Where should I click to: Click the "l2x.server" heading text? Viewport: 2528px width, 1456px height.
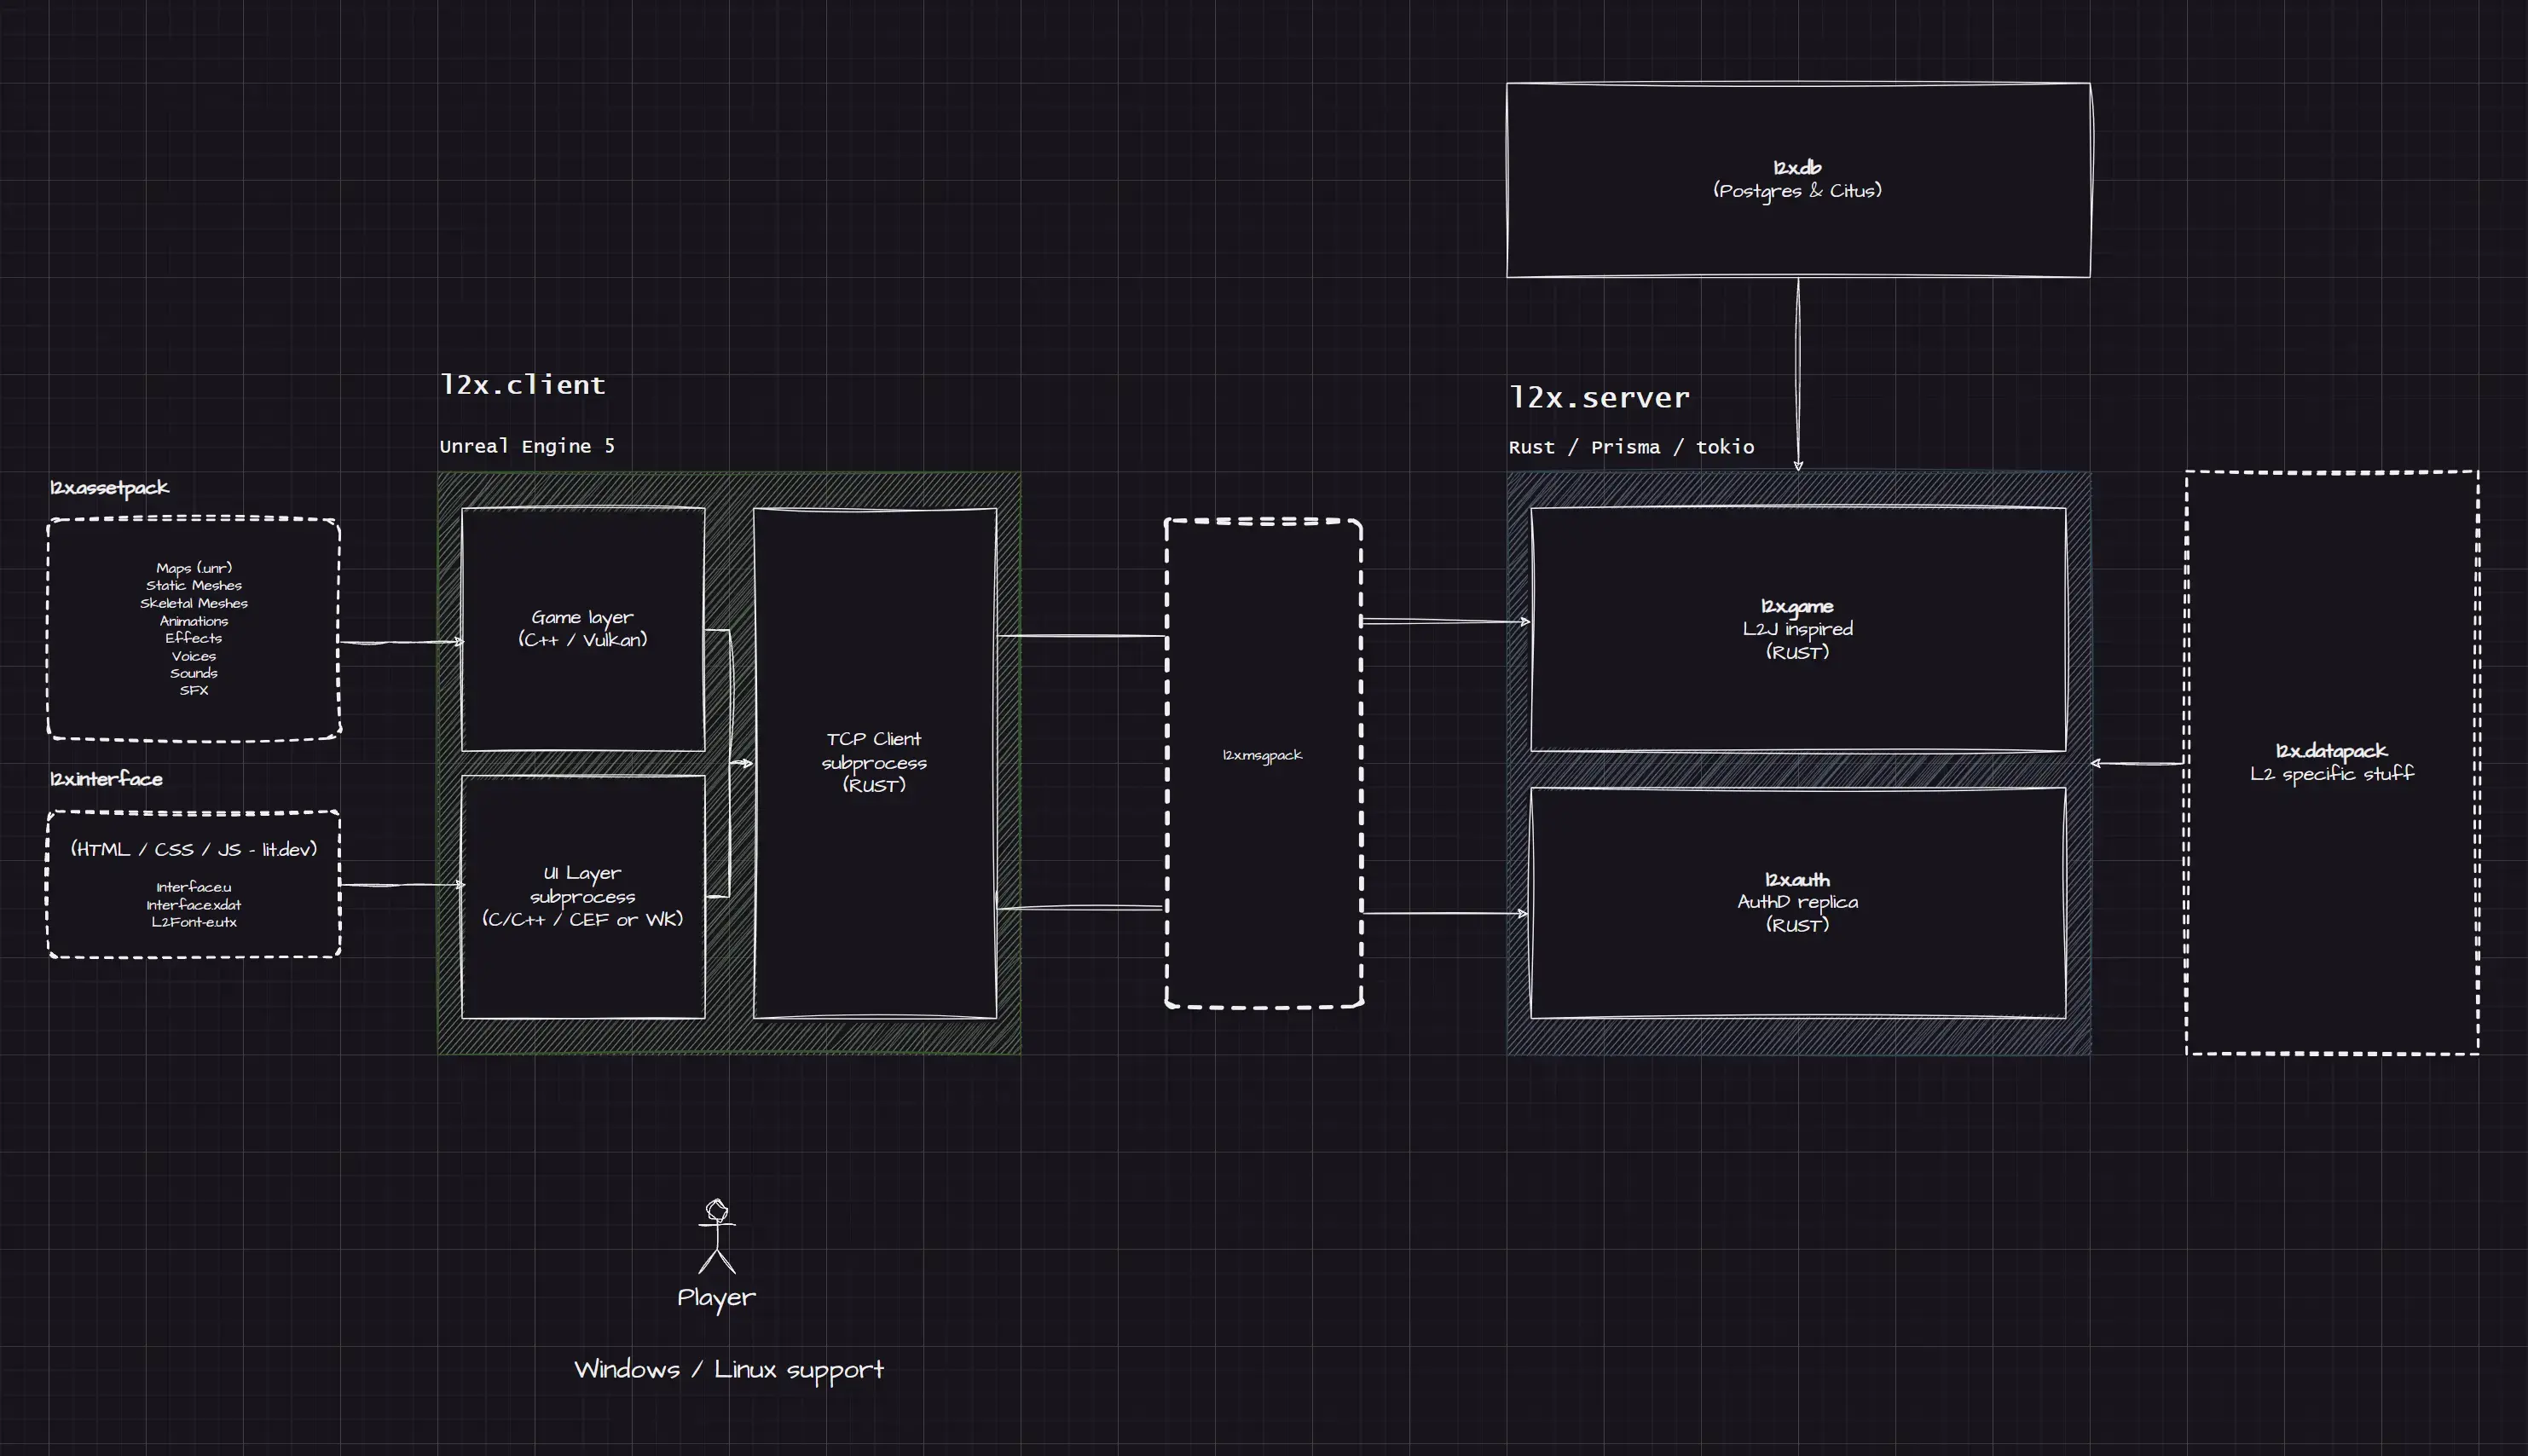click(1599, 397)
